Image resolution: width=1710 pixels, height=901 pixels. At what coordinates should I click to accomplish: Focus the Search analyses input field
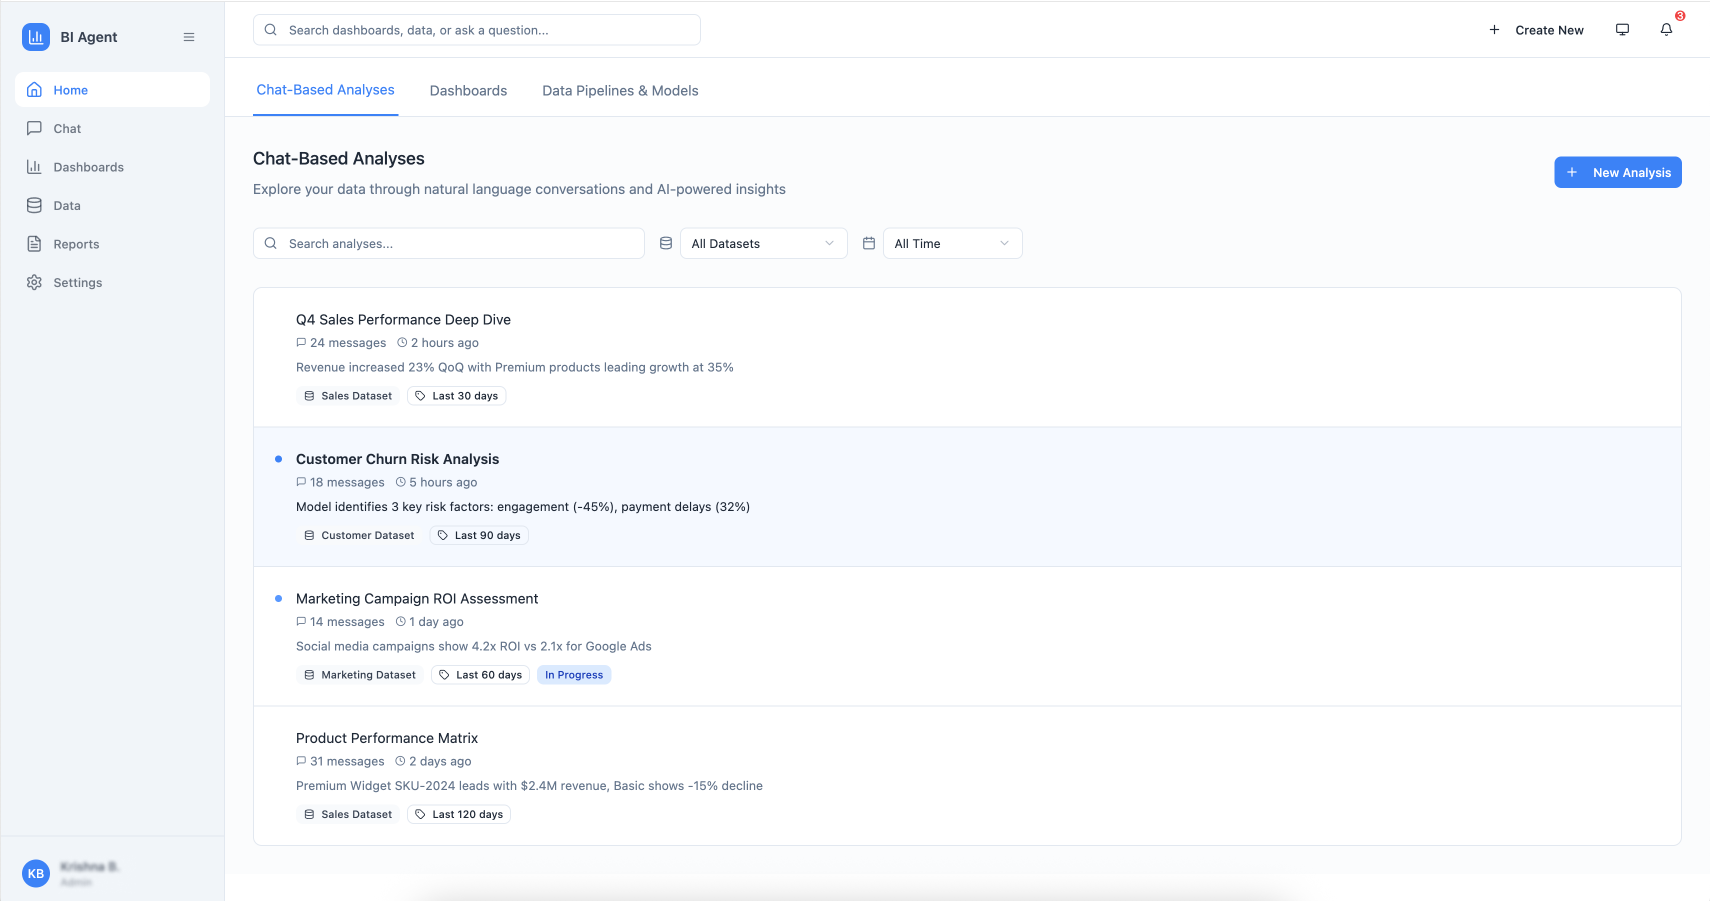tap(460, 244)
